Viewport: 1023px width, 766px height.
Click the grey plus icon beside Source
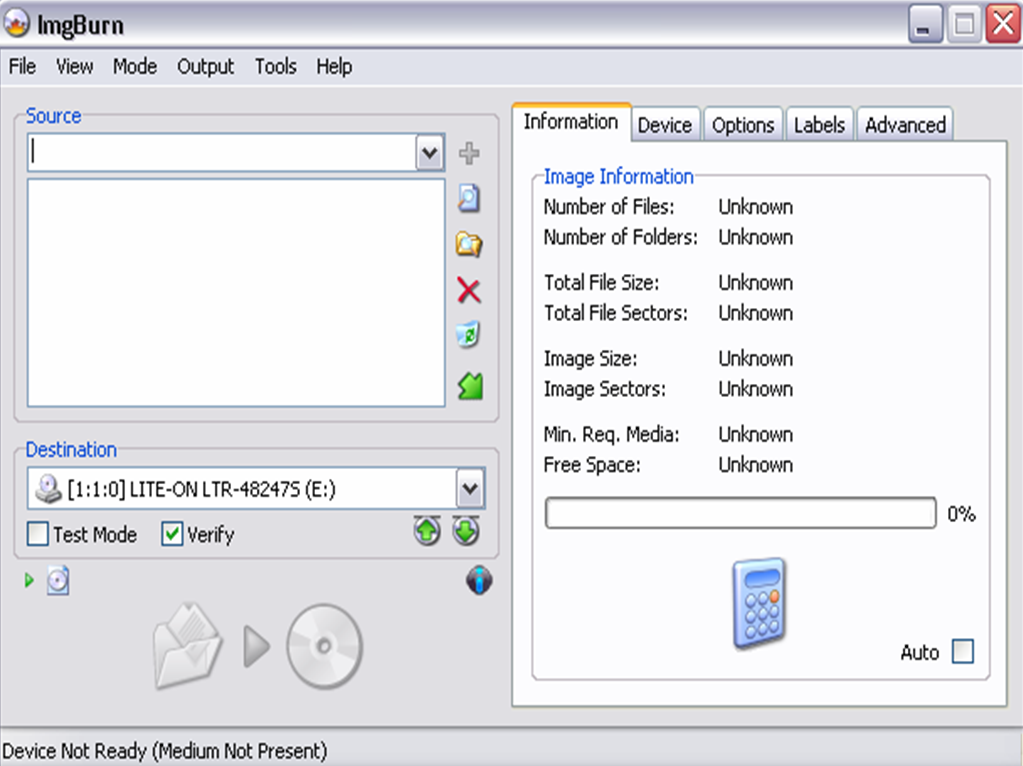click(x=469, y=153)
